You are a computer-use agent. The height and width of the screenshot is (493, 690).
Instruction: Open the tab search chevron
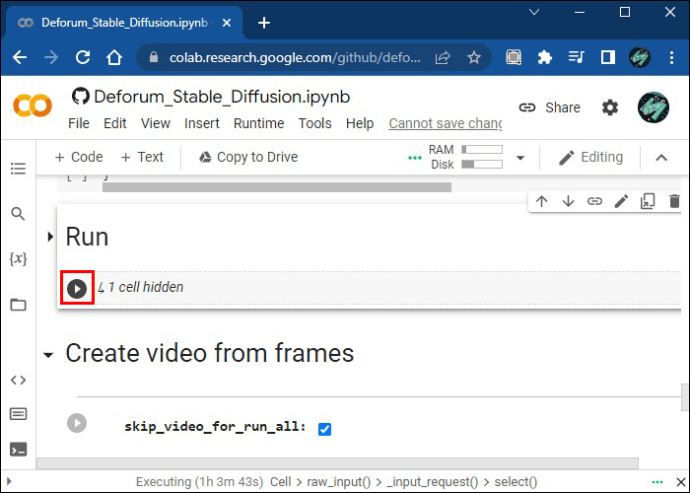click(534, 12)
